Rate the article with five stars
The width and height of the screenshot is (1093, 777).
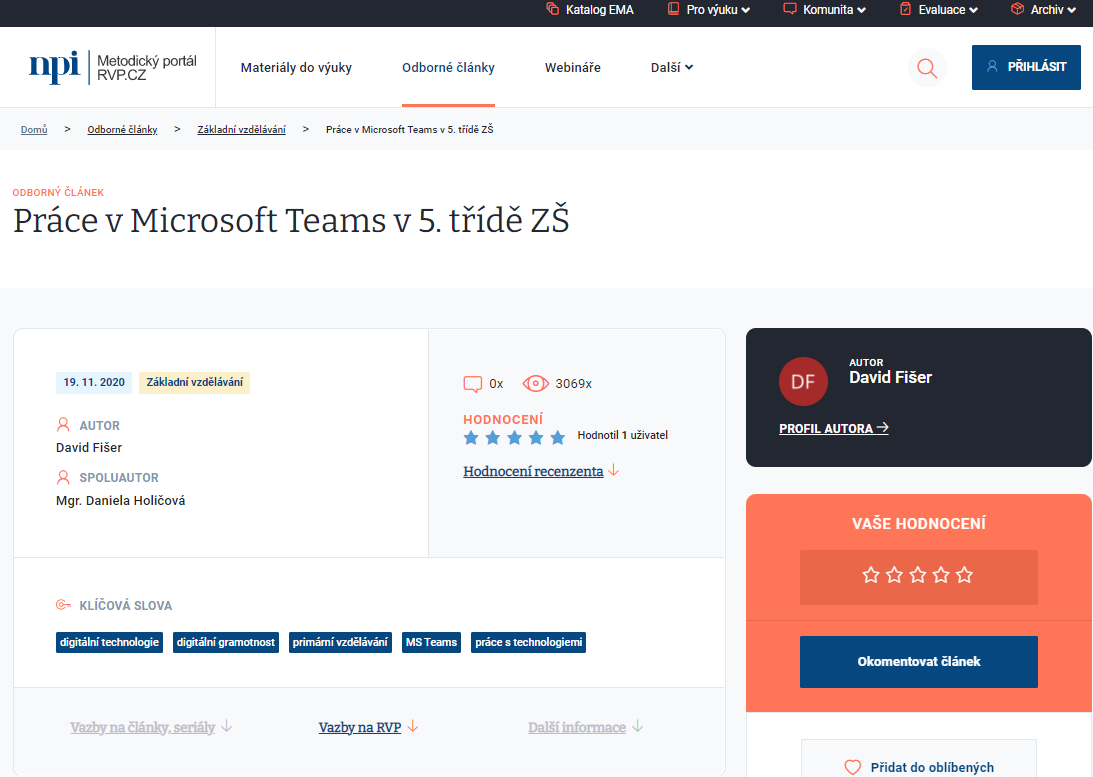[x=964, y=575]
